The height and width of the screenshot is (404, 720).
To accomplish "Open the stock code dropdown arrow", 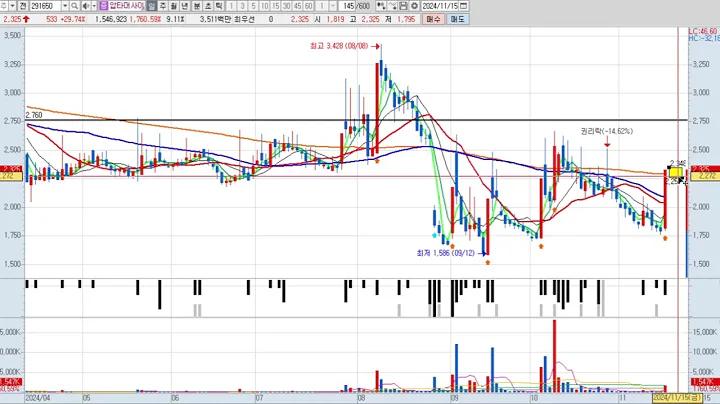I will (x=65, y=6).
